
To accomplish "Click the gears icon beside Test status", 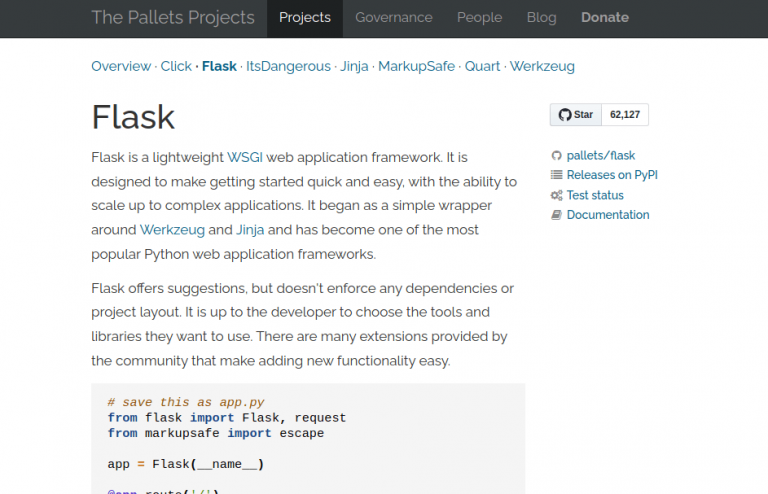I will [556, 196].
